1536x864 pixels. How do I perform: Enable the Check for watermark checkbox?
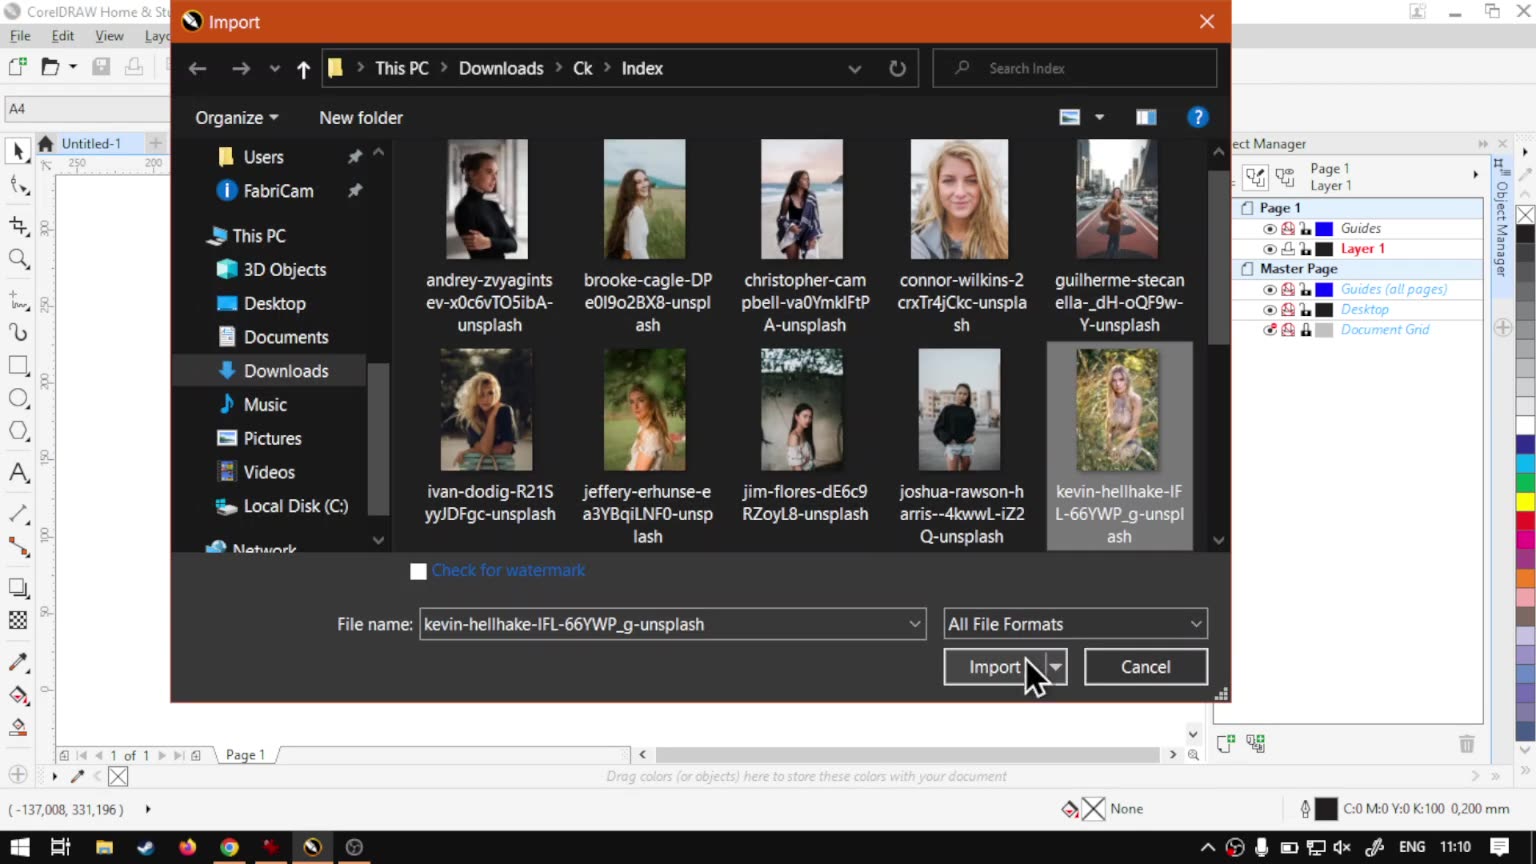point(418,571)
